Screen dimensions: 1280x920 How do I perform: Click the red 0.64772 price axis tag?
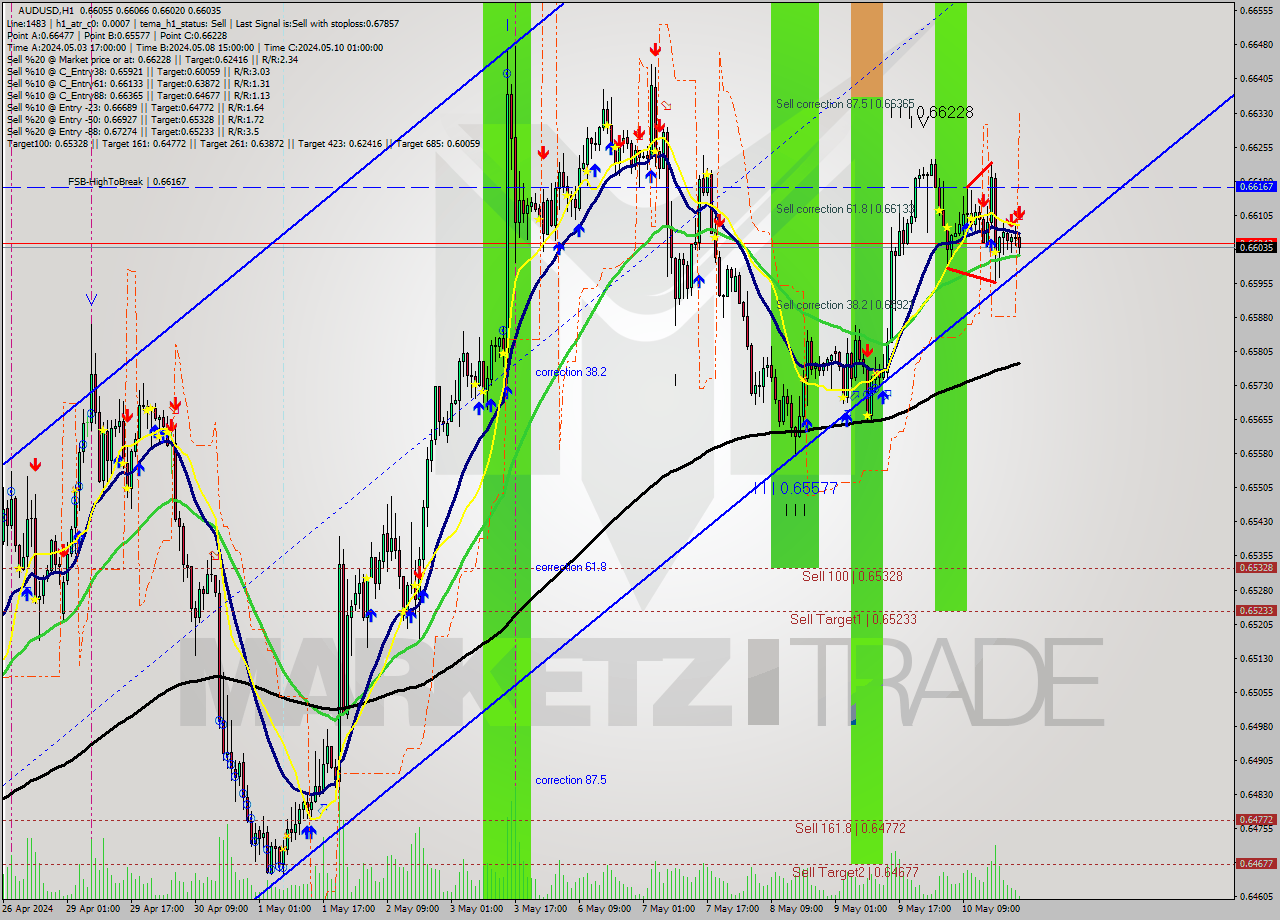tap(1255, 819)
